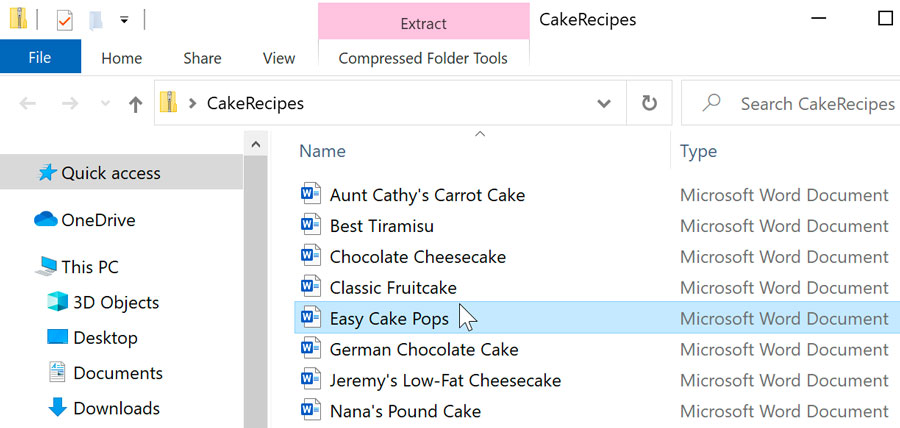The width and height of the screenshot is (900, 428).
Task: Open the Customize Quick Access Toolbar dropdown
Action: [124, 21]
